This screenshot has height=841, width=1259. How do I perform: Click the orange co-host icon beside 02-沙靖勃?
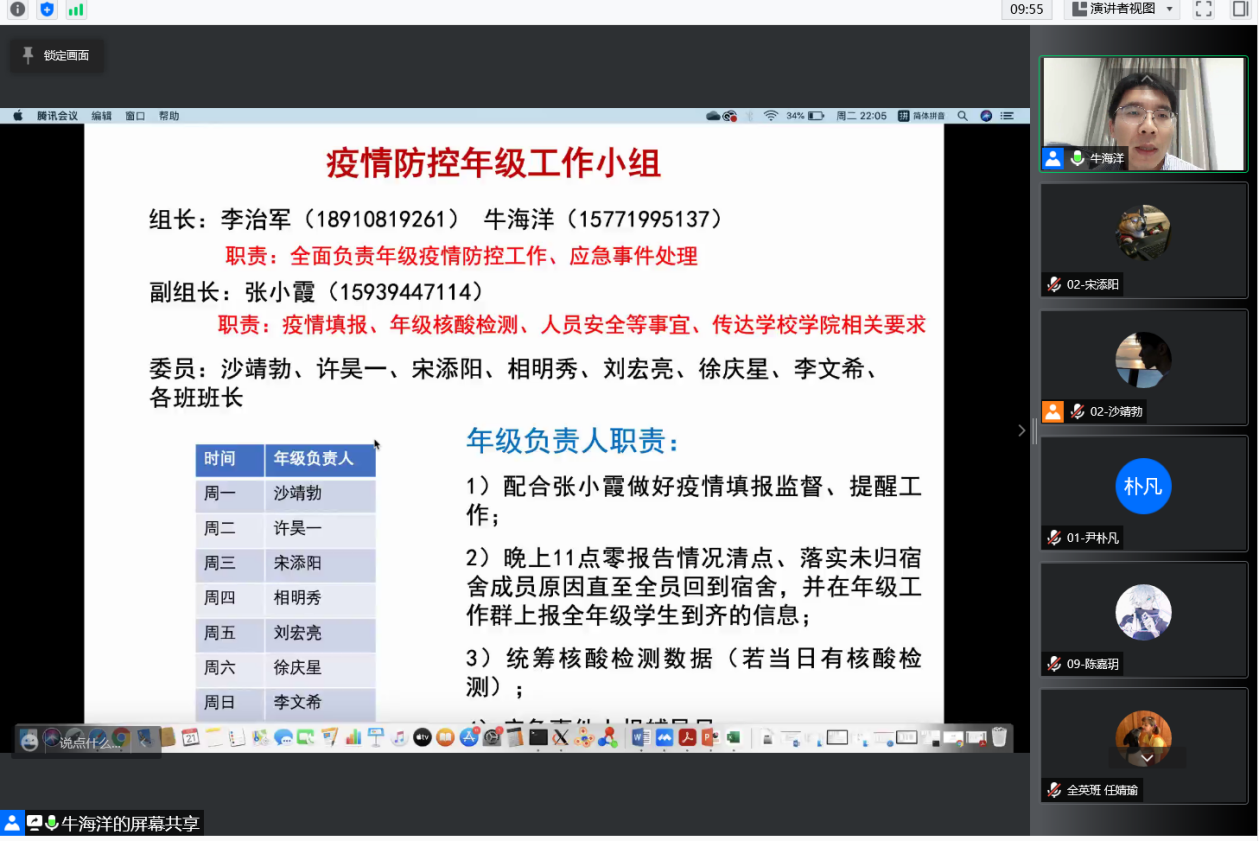(x=1053, y=411)
